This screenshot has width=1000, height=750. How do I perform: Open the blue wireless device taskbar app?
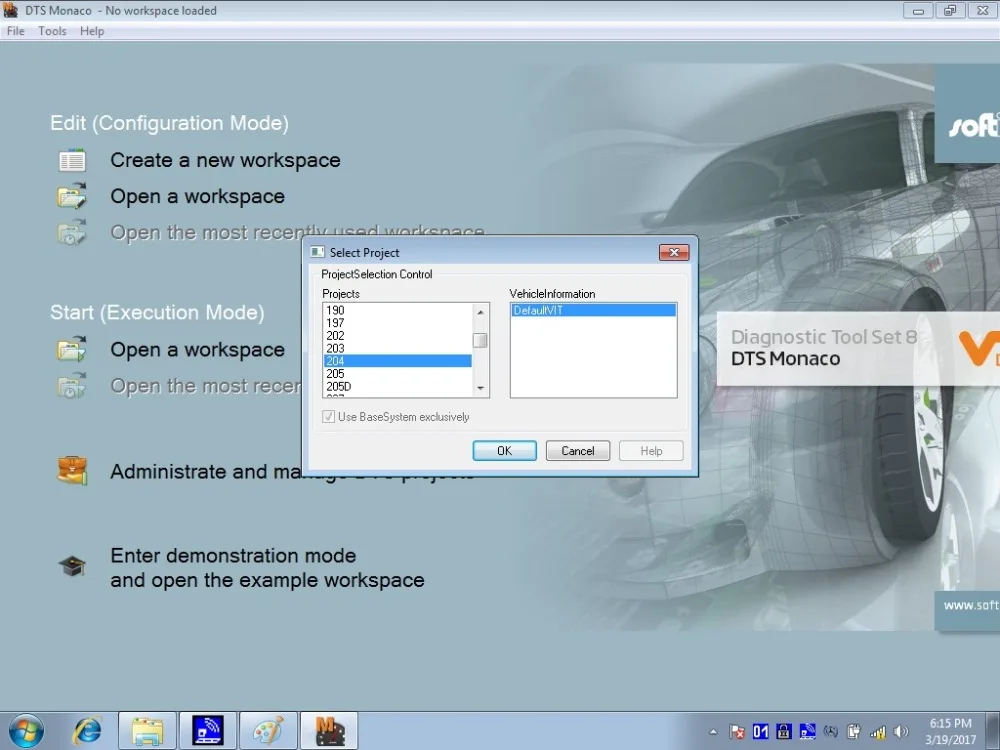pyautogui.click(x=207, y=731)
